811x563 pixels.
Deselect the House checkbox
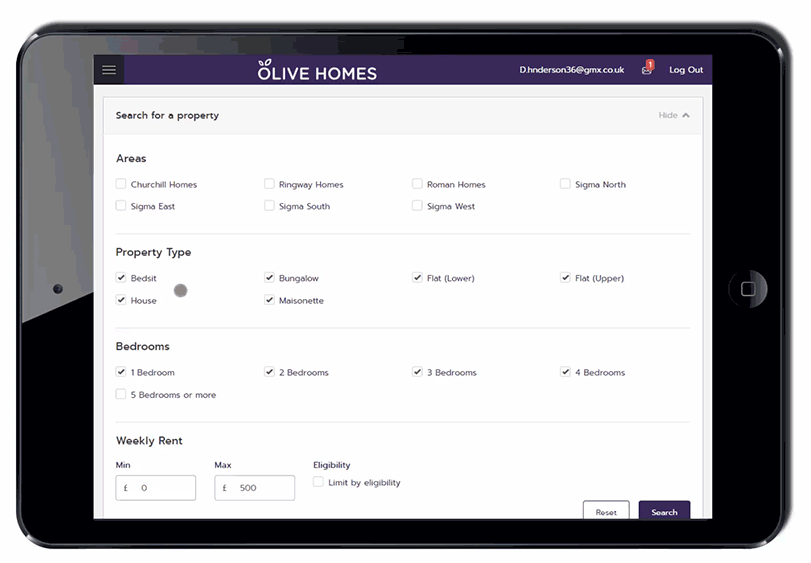tap(121, 300)
